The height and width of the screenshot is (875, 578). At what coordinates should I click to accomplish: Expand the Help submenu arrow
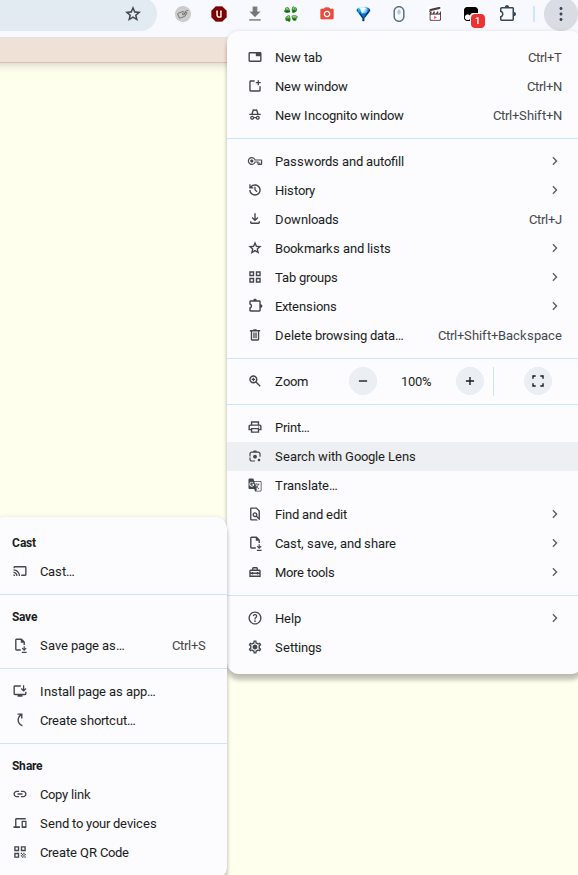[555, 618]
